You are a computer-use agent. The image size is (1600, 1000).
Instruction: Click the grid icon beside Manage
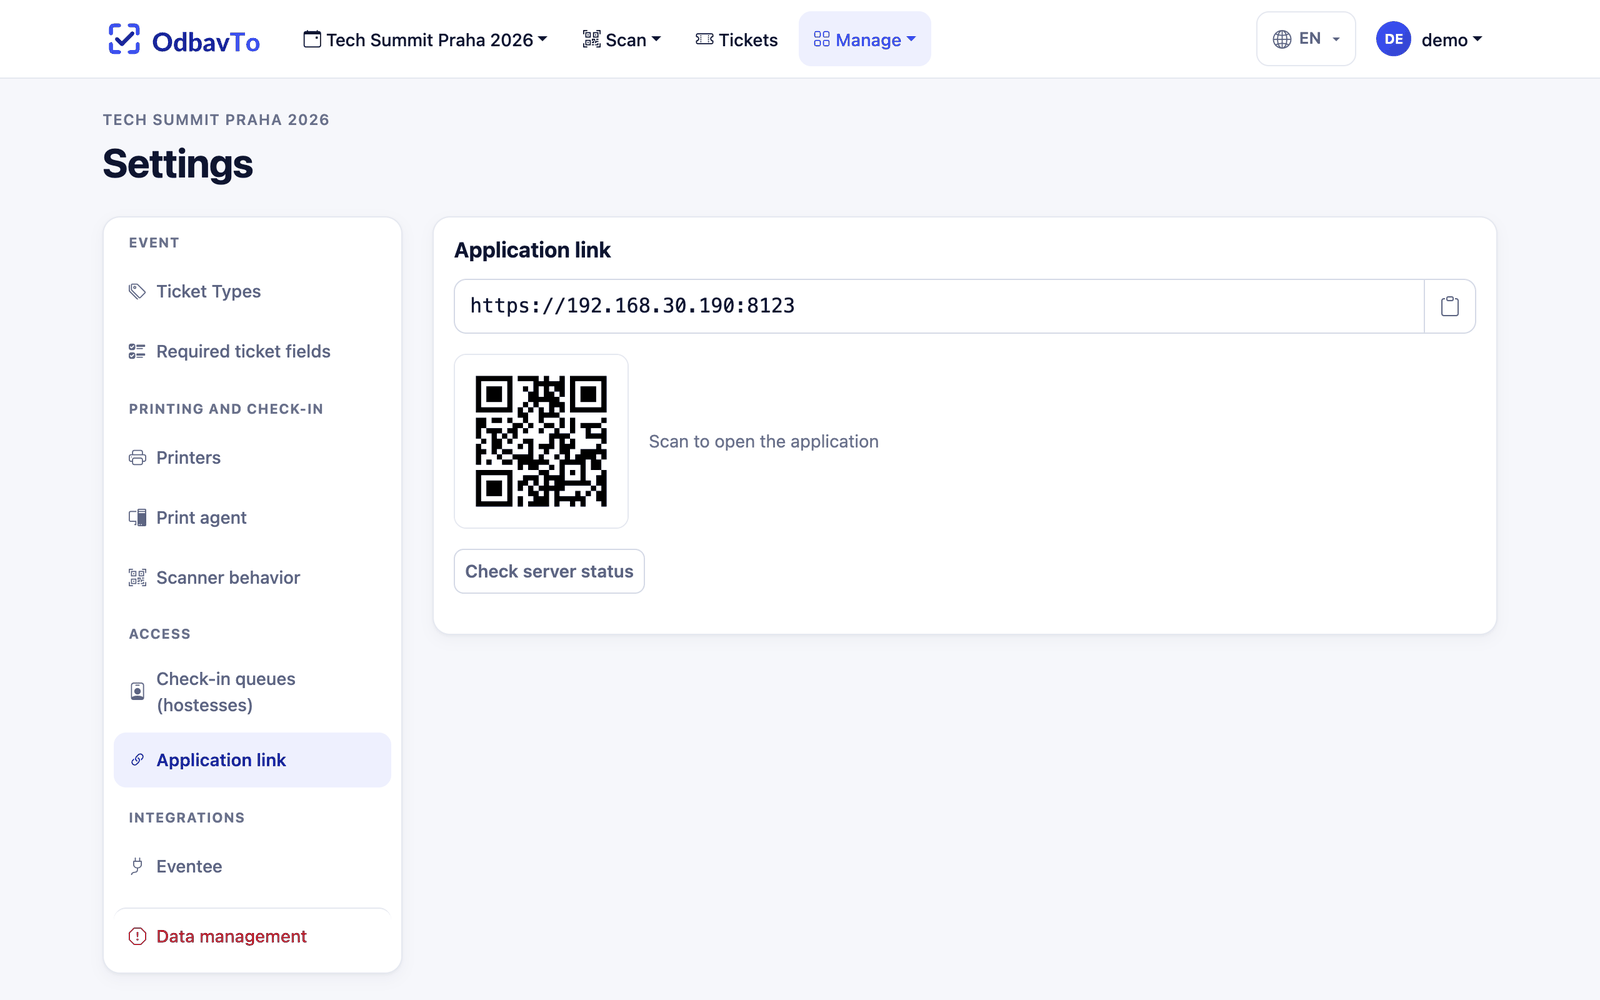coord(822,39)
